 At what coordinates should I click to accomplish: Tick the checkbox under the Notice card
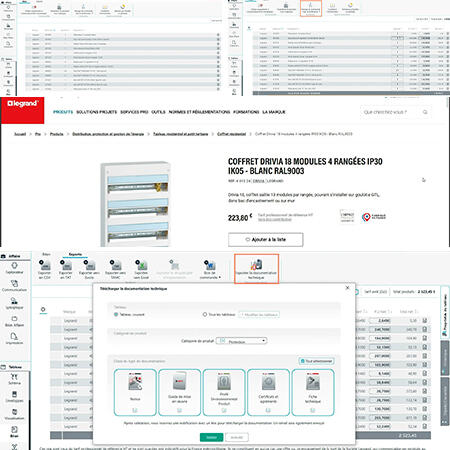(135, 410)
